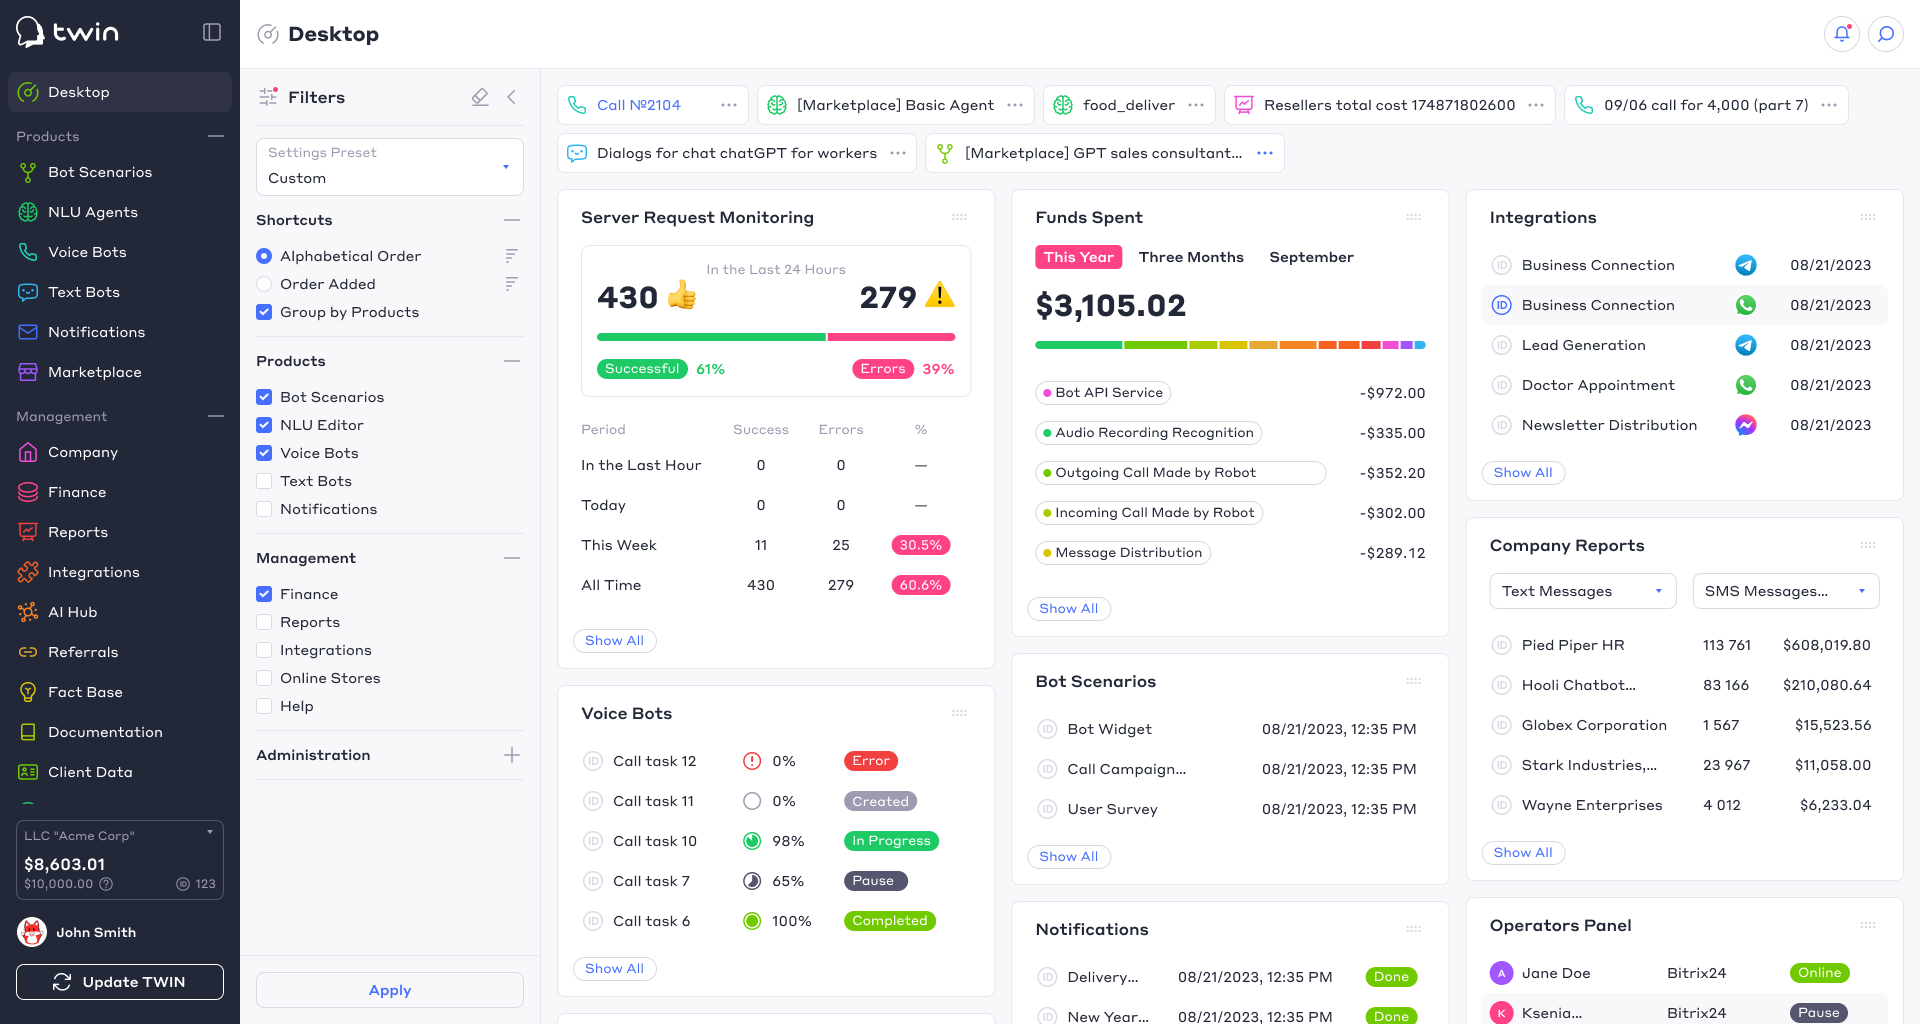1920x1024 pixels.
Task: Open the Settings Preset dropdown
Action: click(390, 166)
